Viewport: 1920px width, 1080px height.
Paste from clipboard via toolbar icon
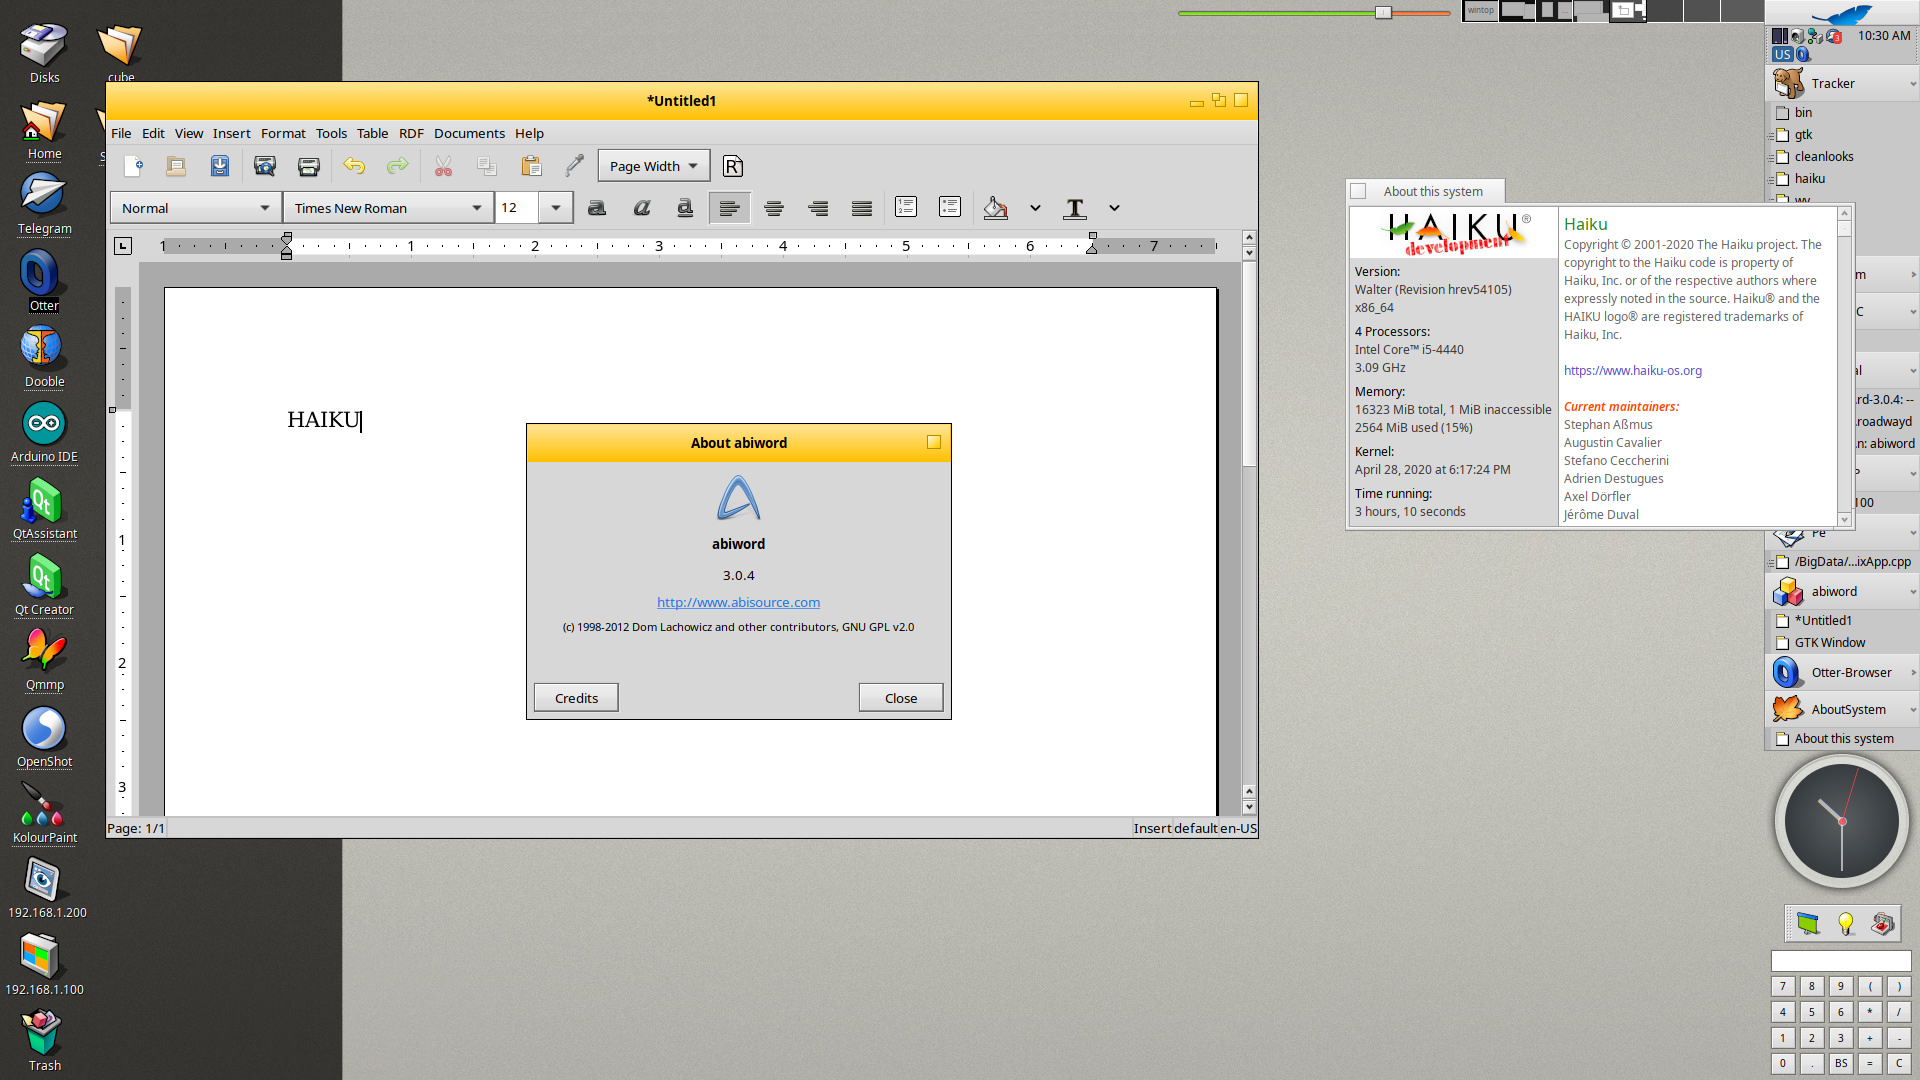pyautogui.click(x=531, y=166)
